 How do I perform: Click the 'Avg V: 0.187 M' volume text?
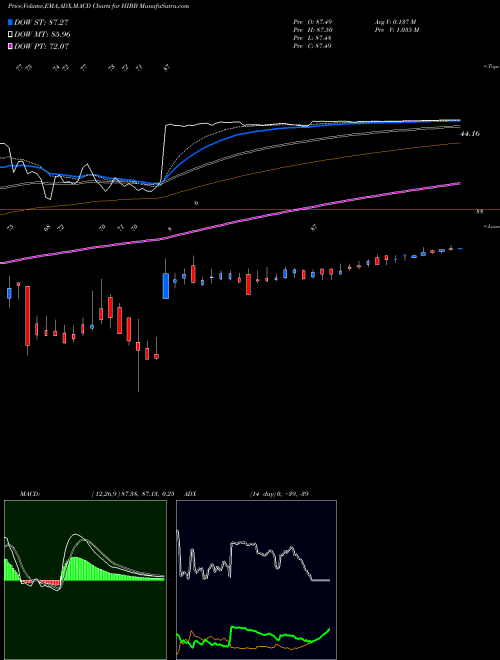(395, 22)
